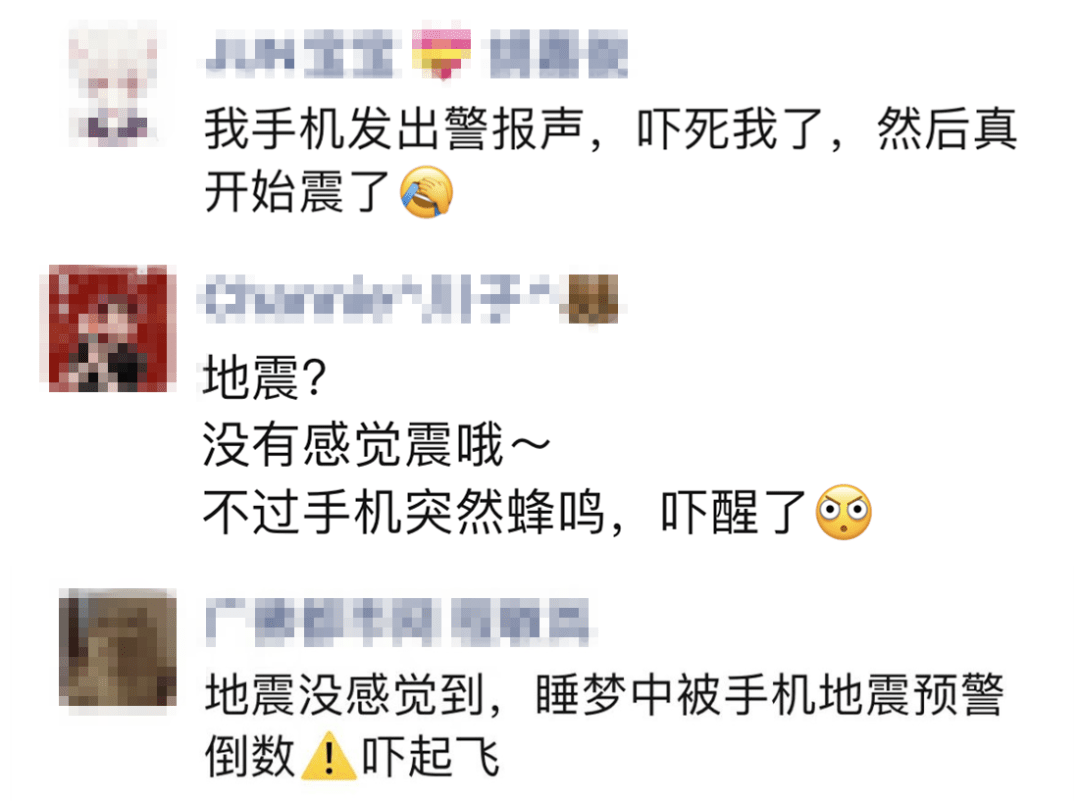Select the text 开始震了 in first comment
Image resolution: width=1080 pixels, height=801 pixels.
pos(298,192)
